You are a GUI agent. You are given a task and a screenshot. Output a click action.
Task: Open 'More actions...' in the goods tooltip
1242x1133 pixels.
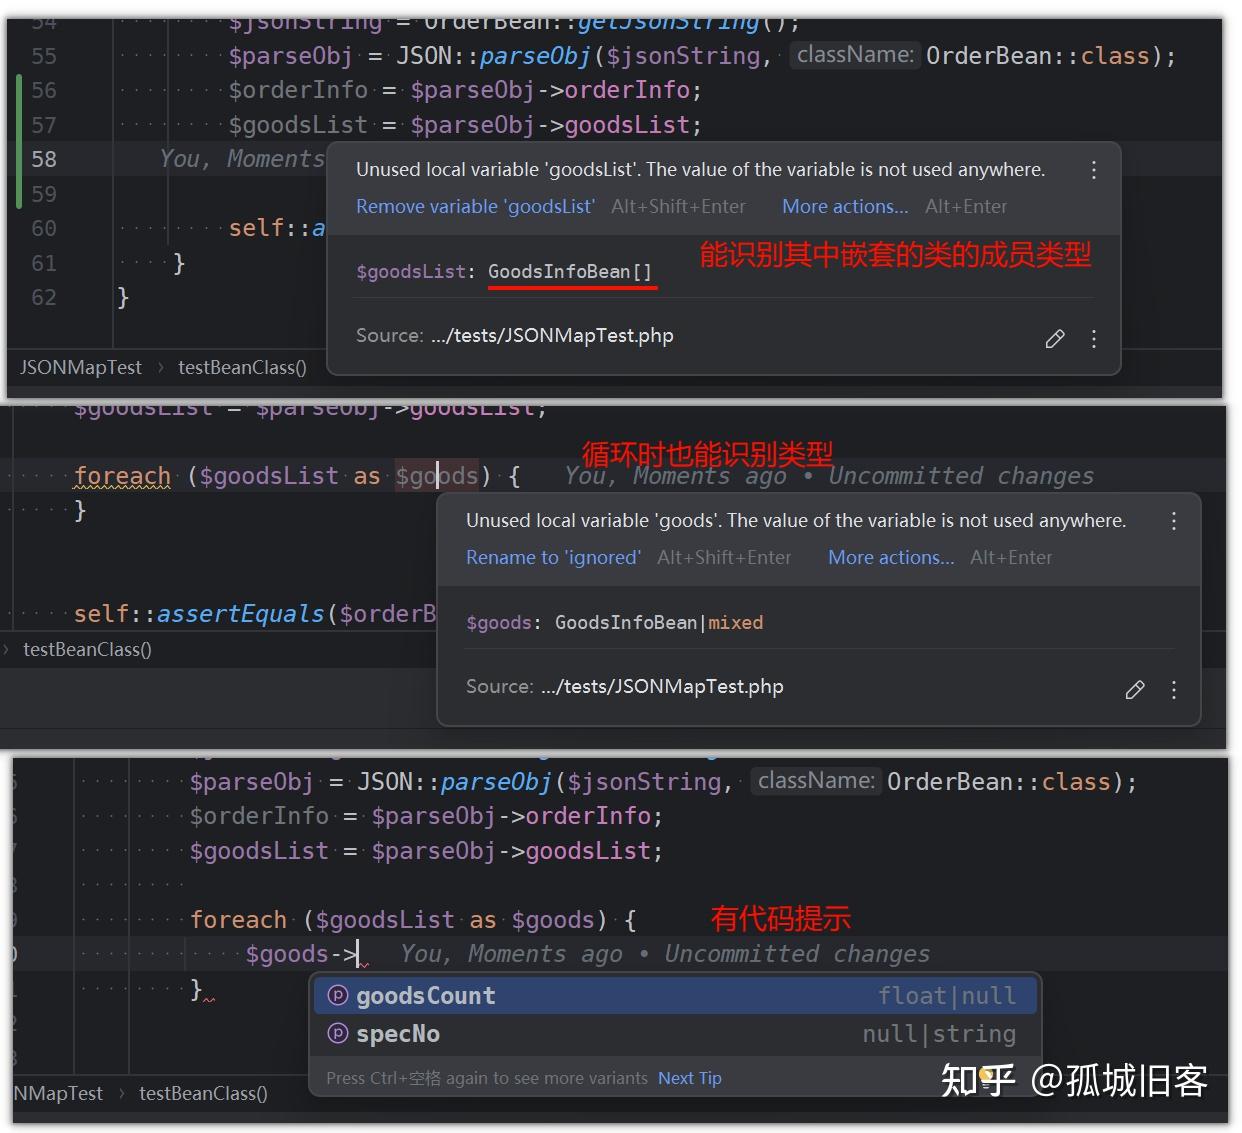tap(890, 557)
